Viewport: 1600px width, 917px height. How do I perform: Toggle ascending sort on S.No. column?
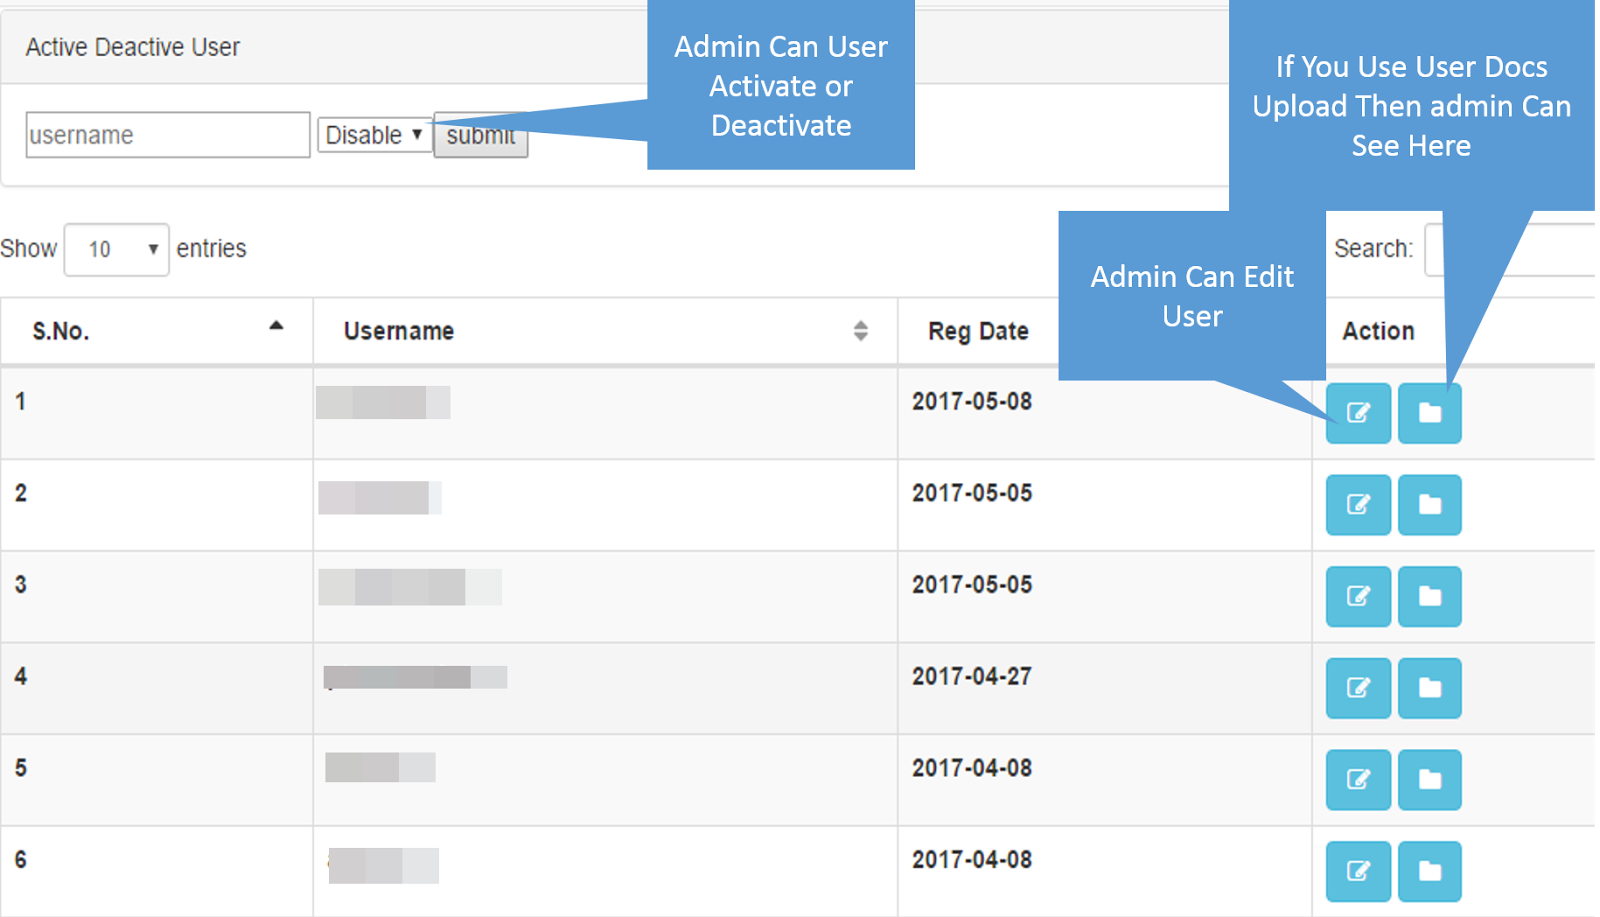155,331
